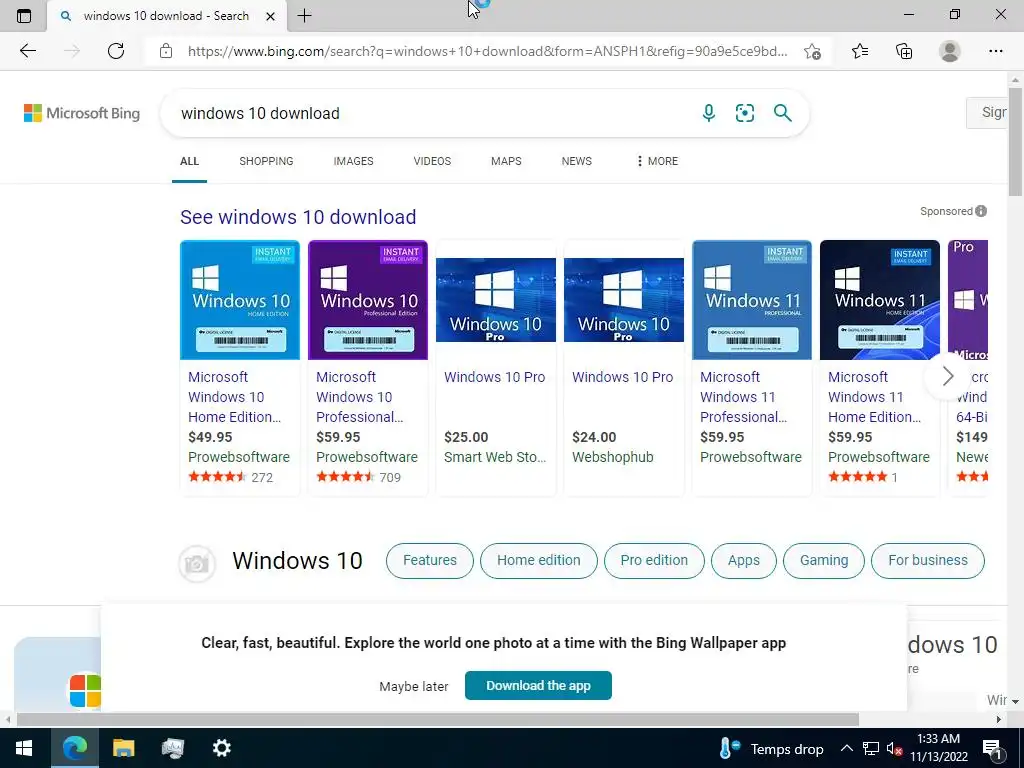Open a new tab
The image size is (1024, 768).
pyautogui.click(x=304, y=16)
